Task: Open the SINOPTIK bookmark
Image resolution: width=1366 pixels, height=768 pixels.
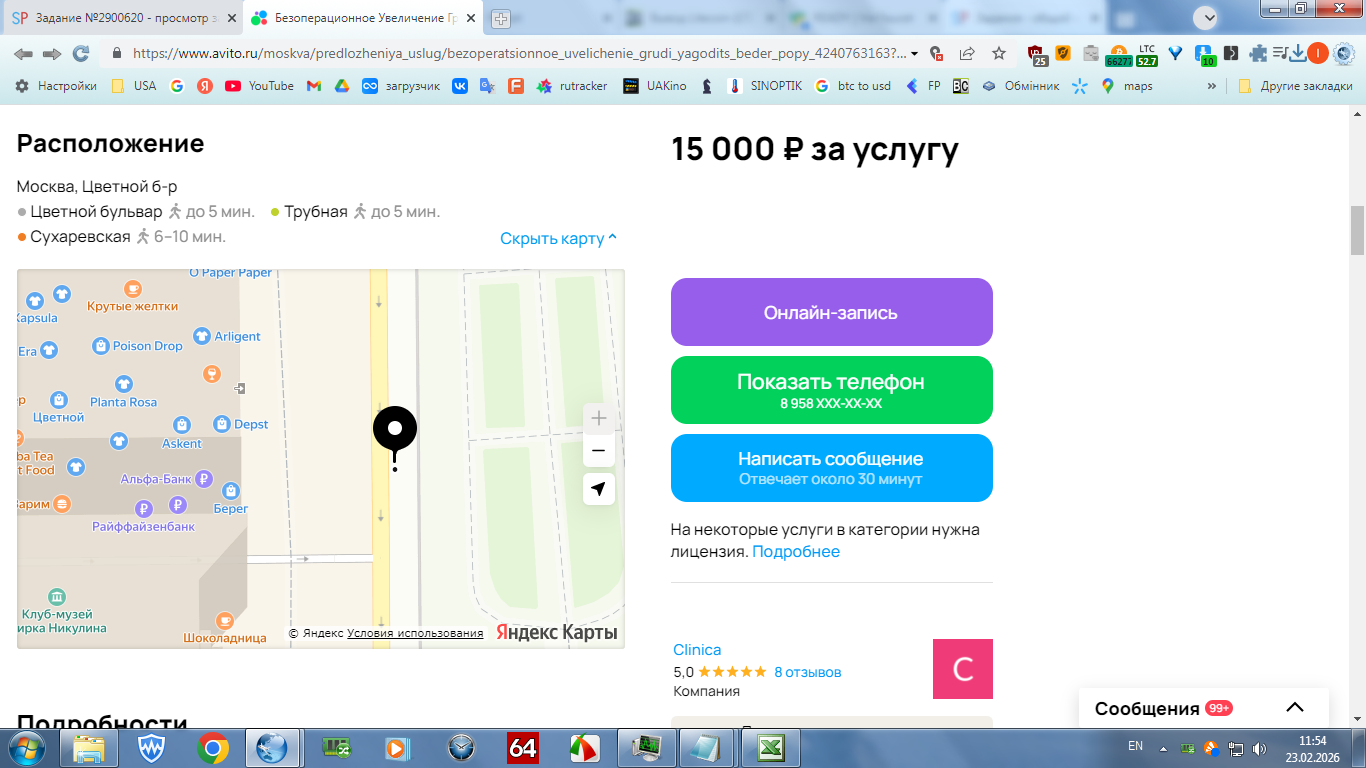Action: coord(765,86)
